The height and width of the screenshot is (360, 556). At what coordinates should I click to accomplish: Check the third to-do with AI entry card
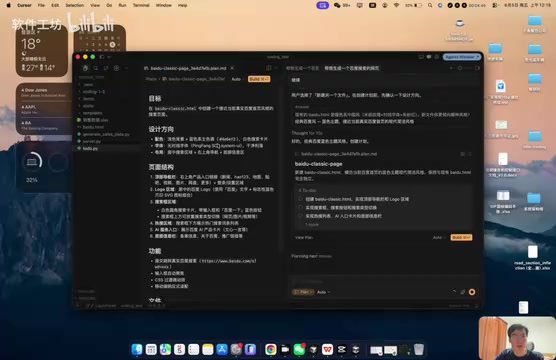[x=301, y=216]
